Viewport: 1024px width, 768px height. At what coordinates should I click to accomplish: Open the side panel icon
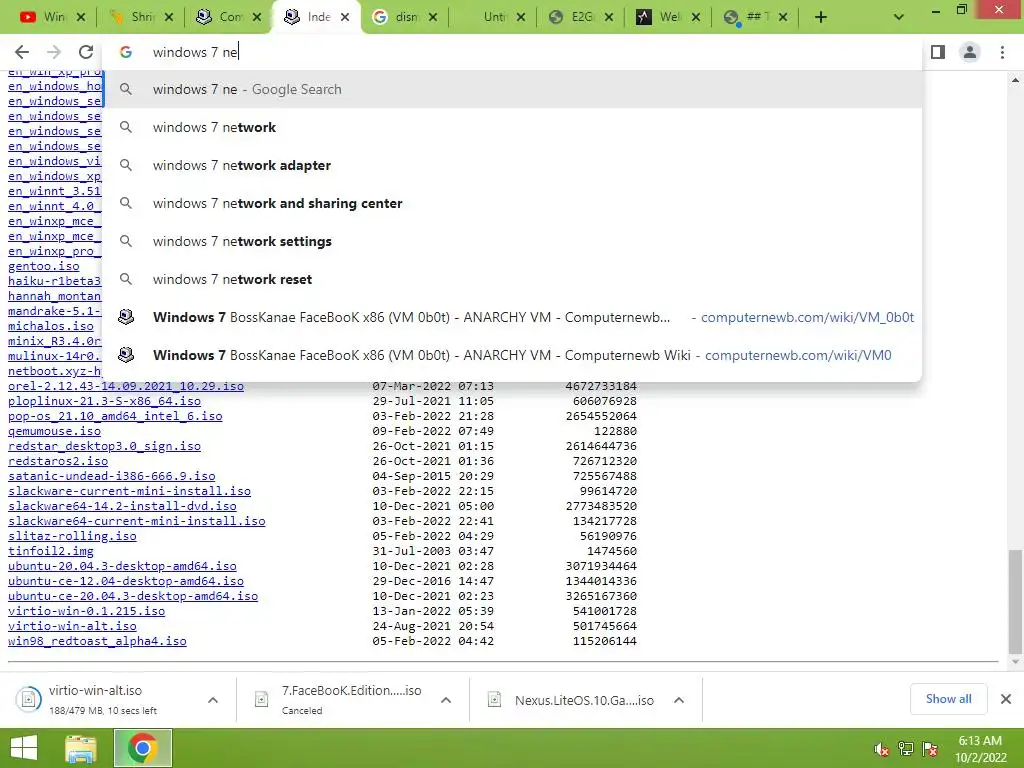tap(938, 52)
